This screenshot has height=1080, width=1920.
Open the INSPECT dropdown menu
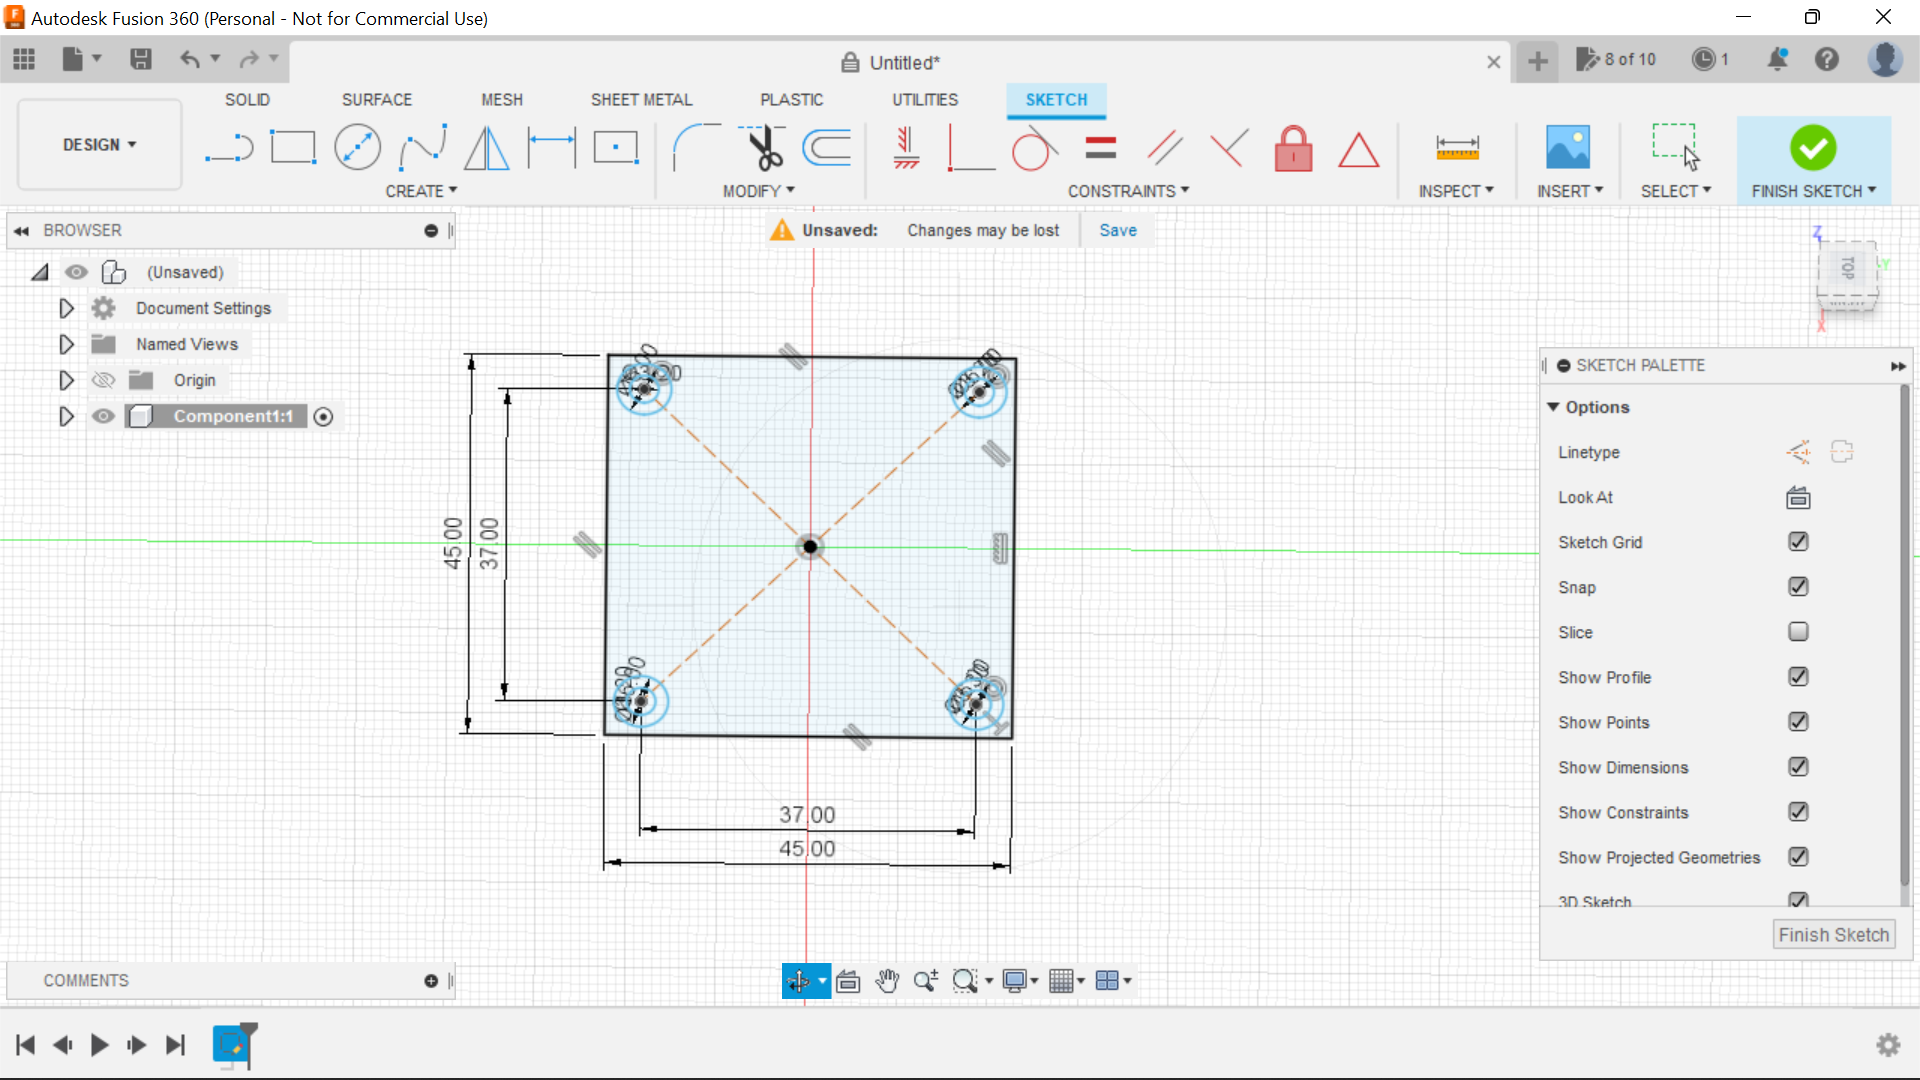point(1456,191)
